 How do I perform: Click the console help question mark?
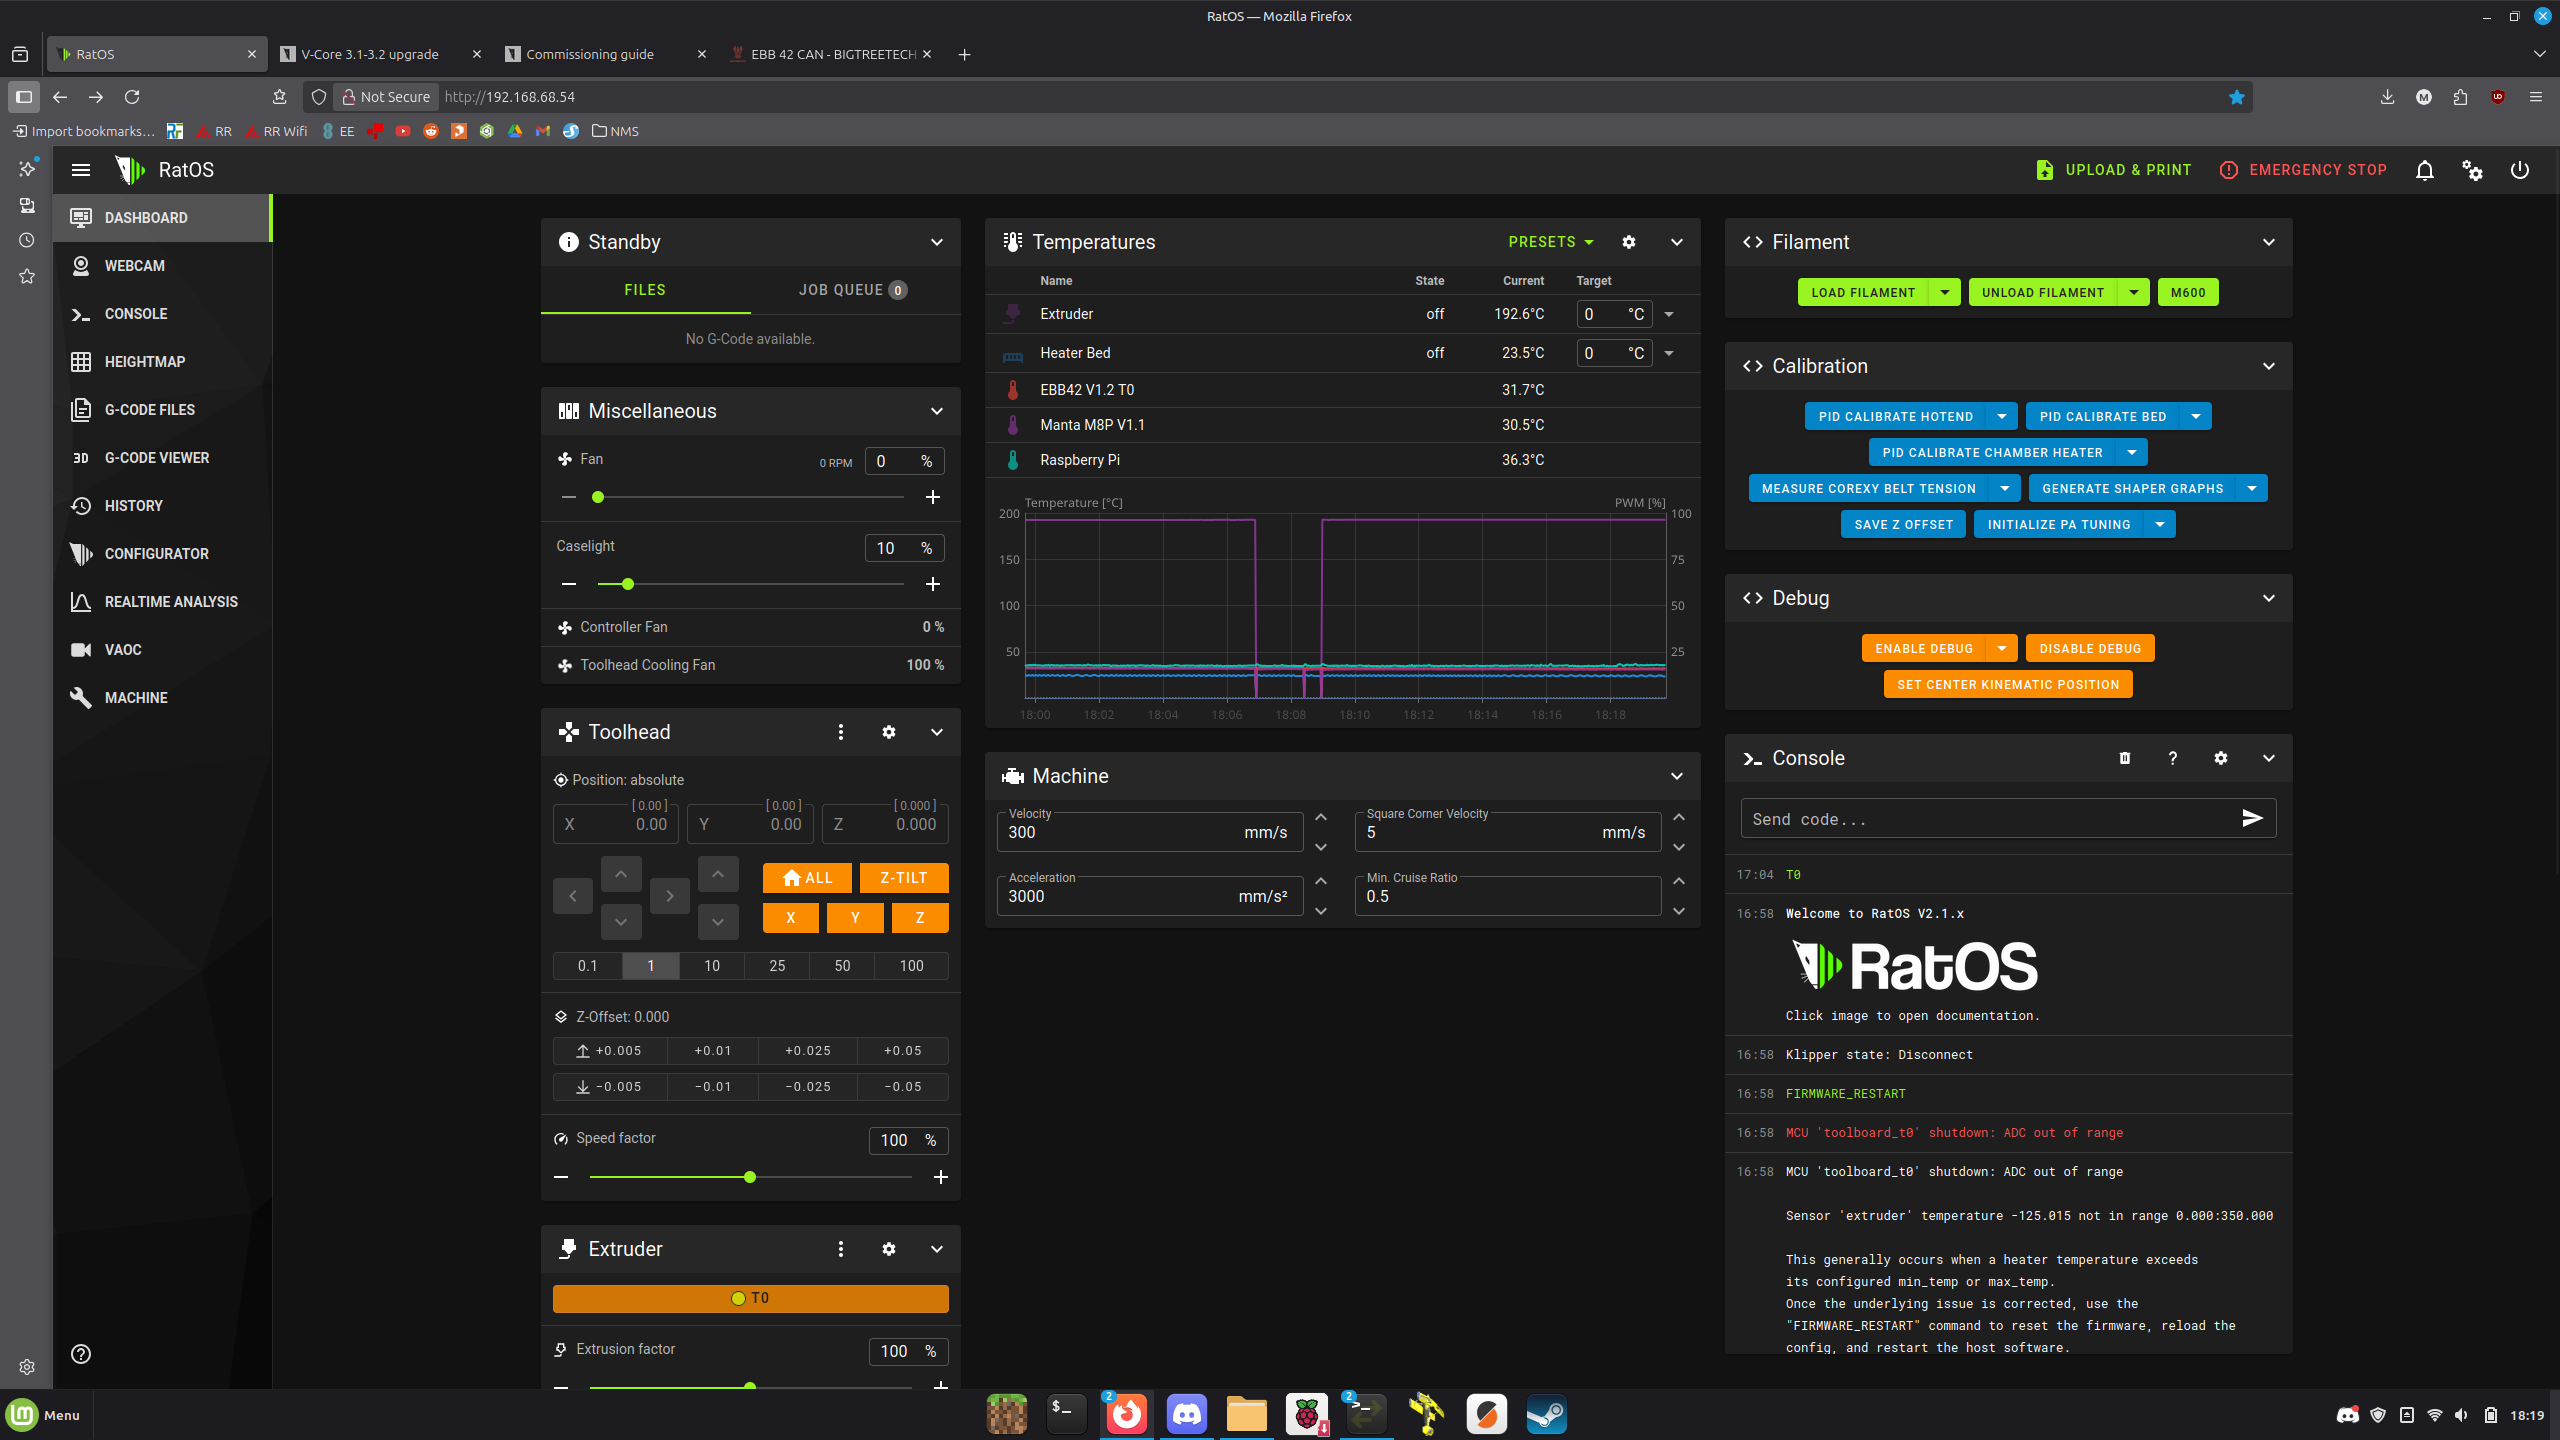pos(2172,758)
